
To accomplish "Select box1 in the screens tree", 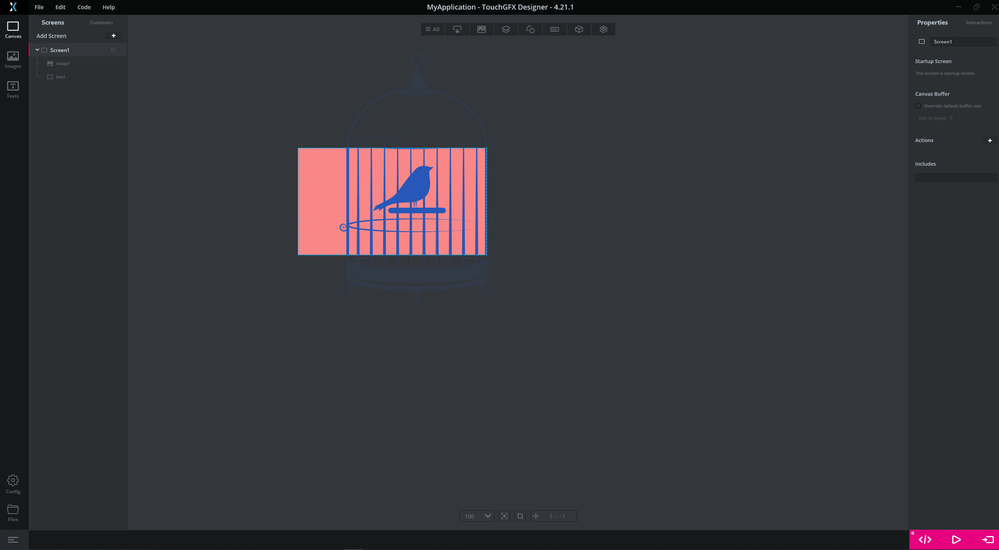I will pos(61,76).
